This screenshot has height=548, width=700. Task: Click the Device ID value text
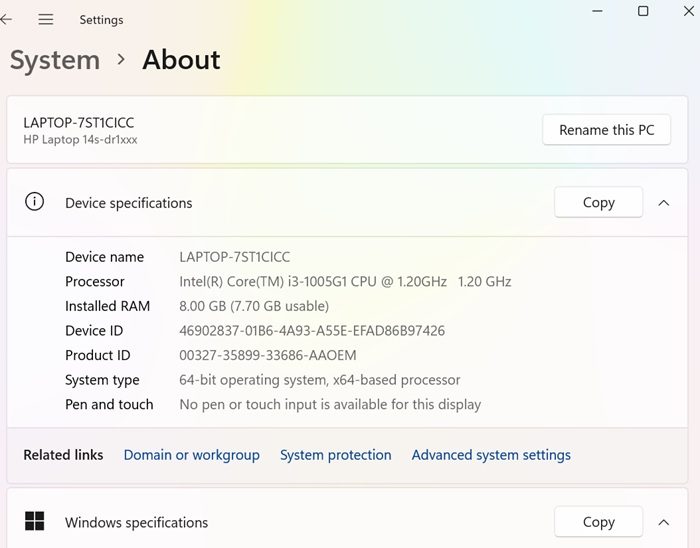[x=312, y=331]
